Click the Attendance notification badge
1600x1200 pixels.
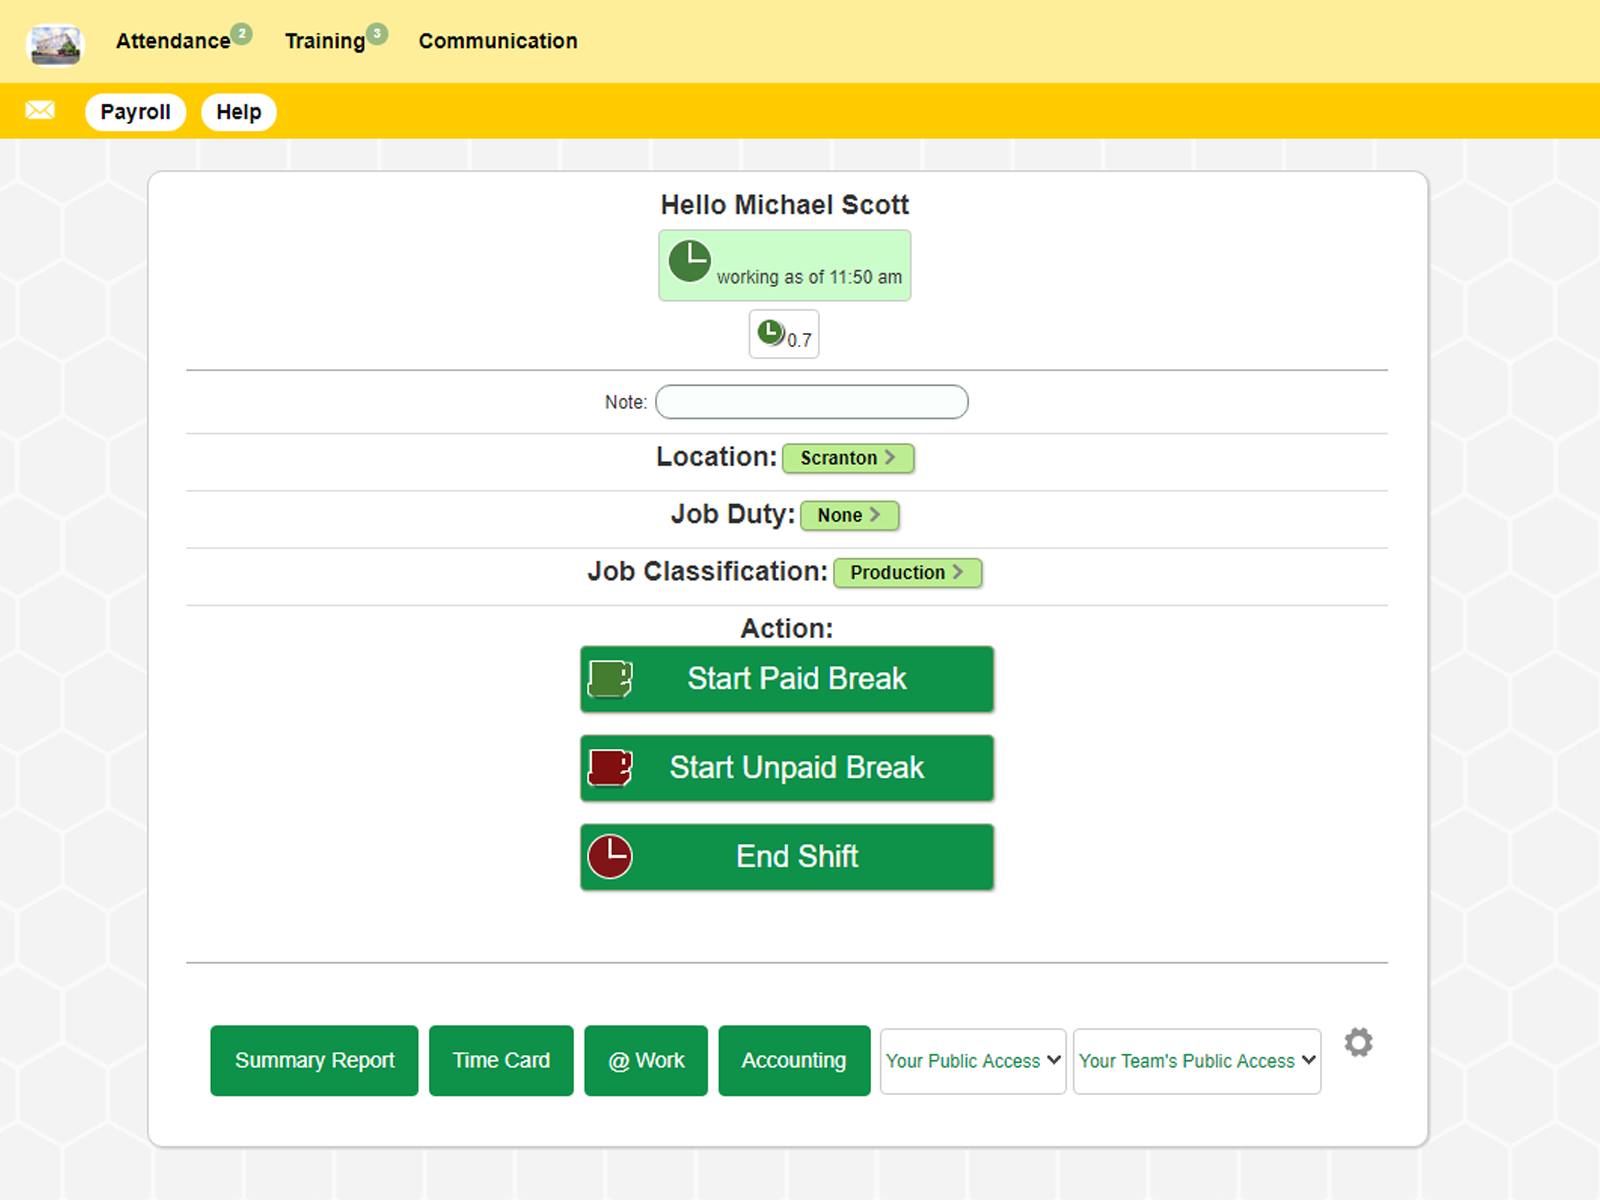tap(242, 34)
